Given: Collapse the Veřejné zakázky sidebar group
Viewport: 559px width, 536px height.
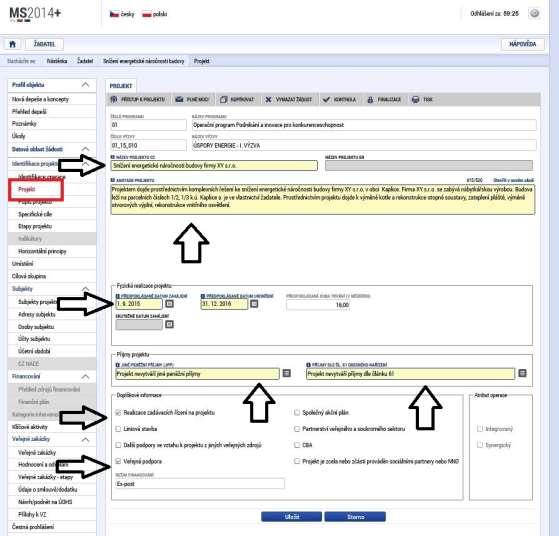Looking at the screenshot, I should (x=85, y=439).
